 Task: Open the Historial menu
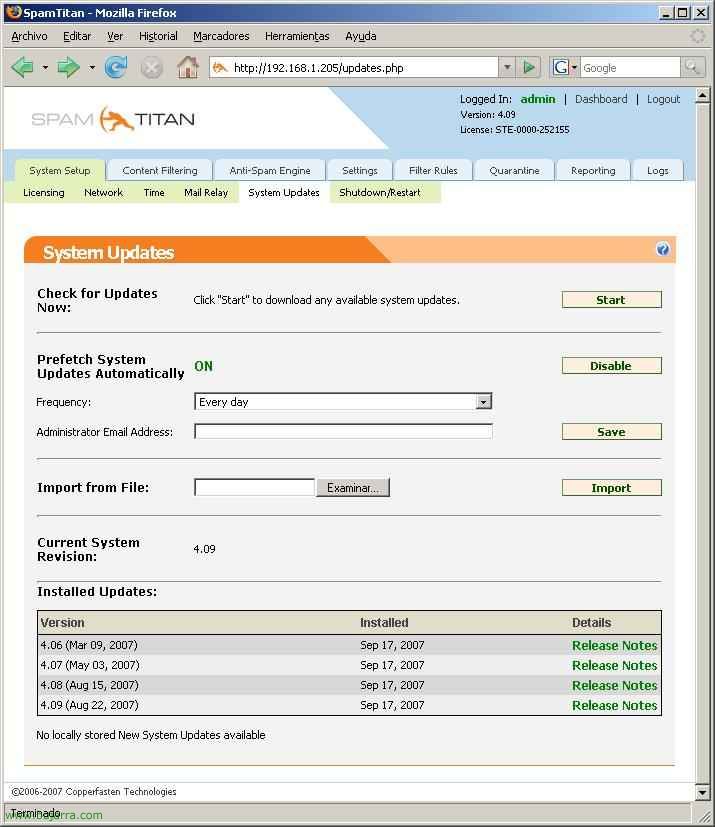click(158, 36)
